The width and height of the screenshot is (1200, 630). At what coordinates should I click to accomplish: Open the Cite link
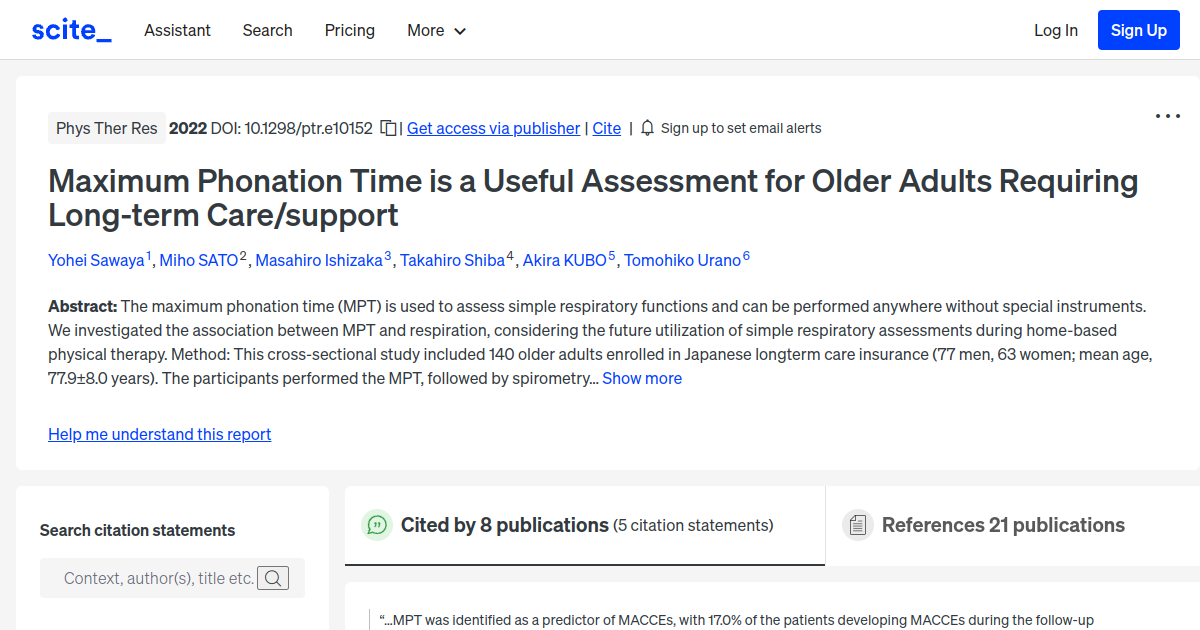pos(606,128)
